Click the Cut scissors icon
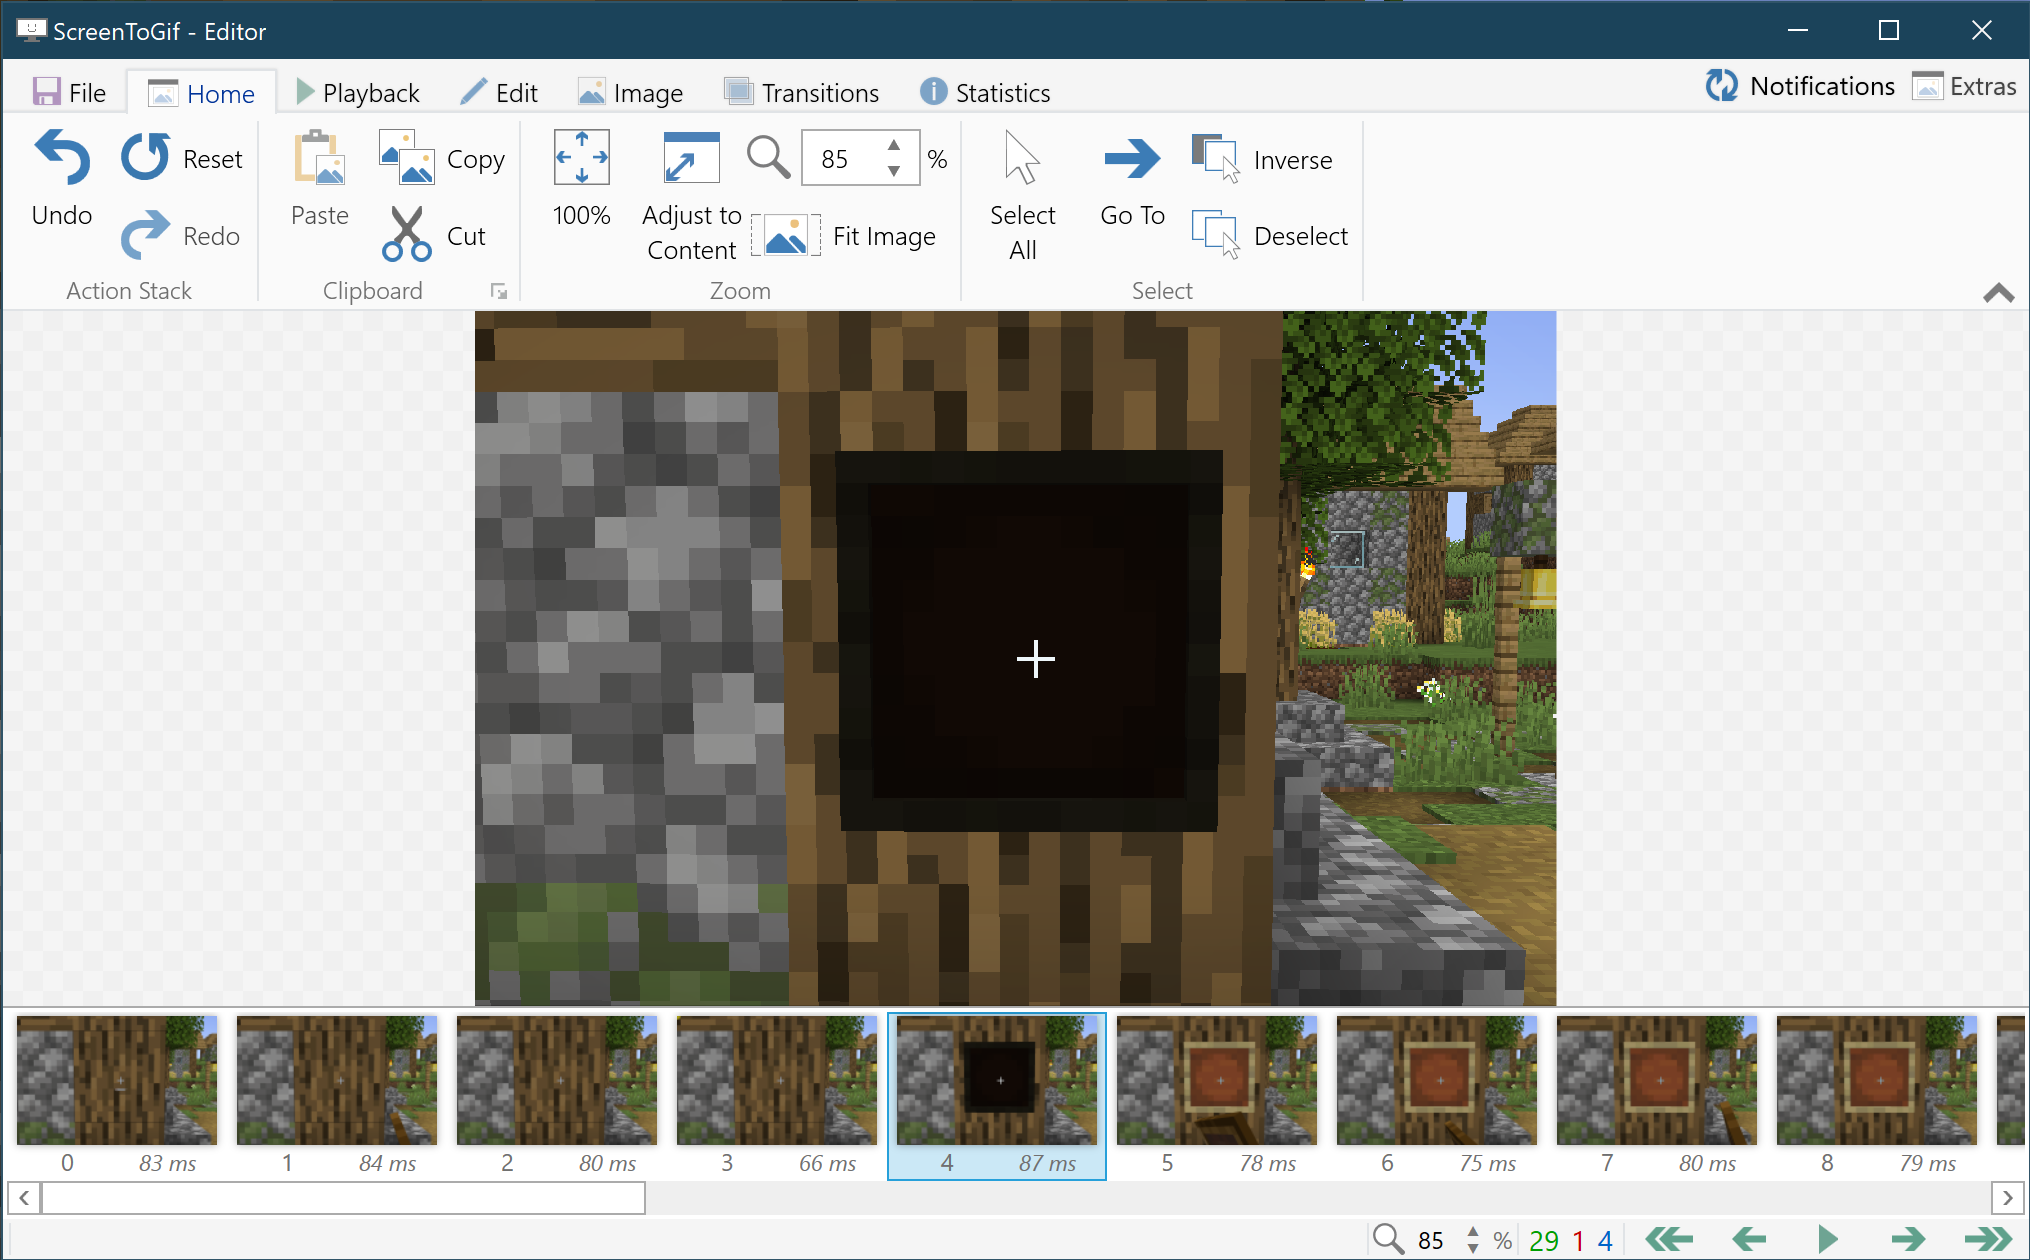 [406, 235]
